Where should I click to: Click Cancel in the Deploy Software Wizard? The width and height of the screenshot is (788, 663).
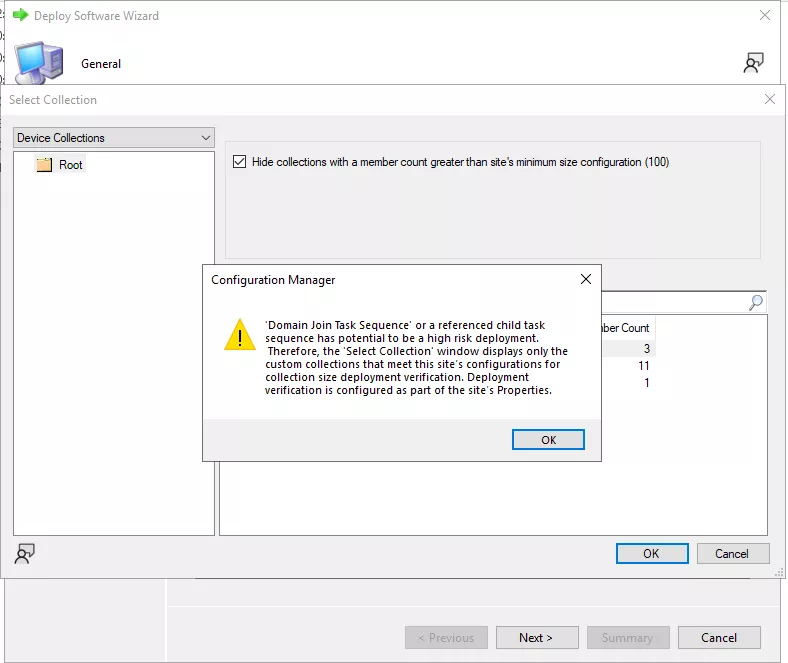point(719,637)
